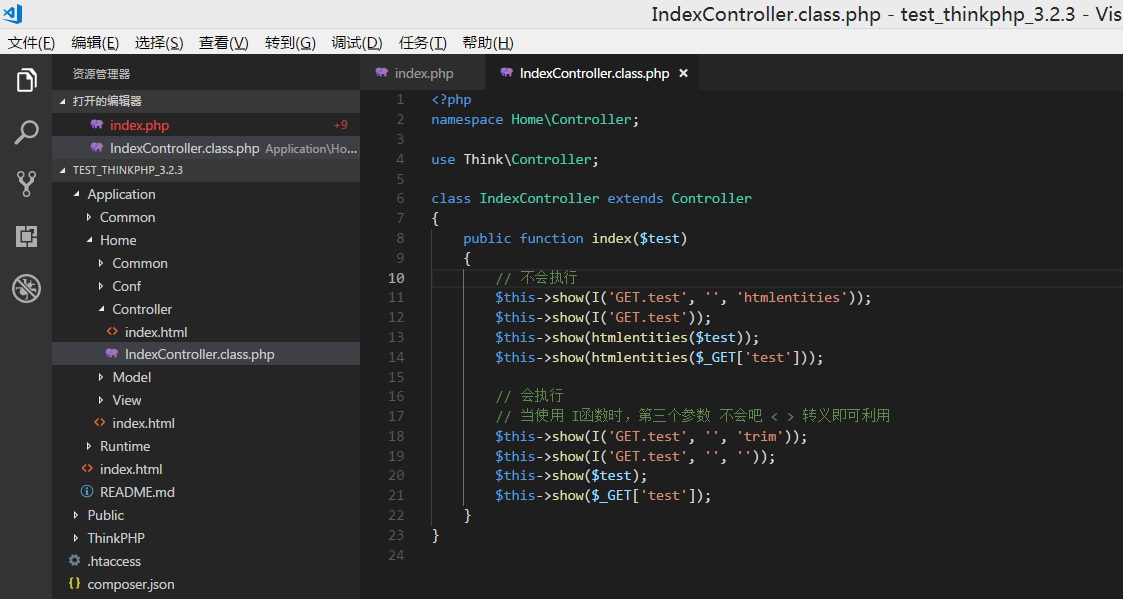Screen dimensions: 1123x599
Task: Click the +9 badge beside index.php
Action: pyautogui.click(x=340, y=125)
